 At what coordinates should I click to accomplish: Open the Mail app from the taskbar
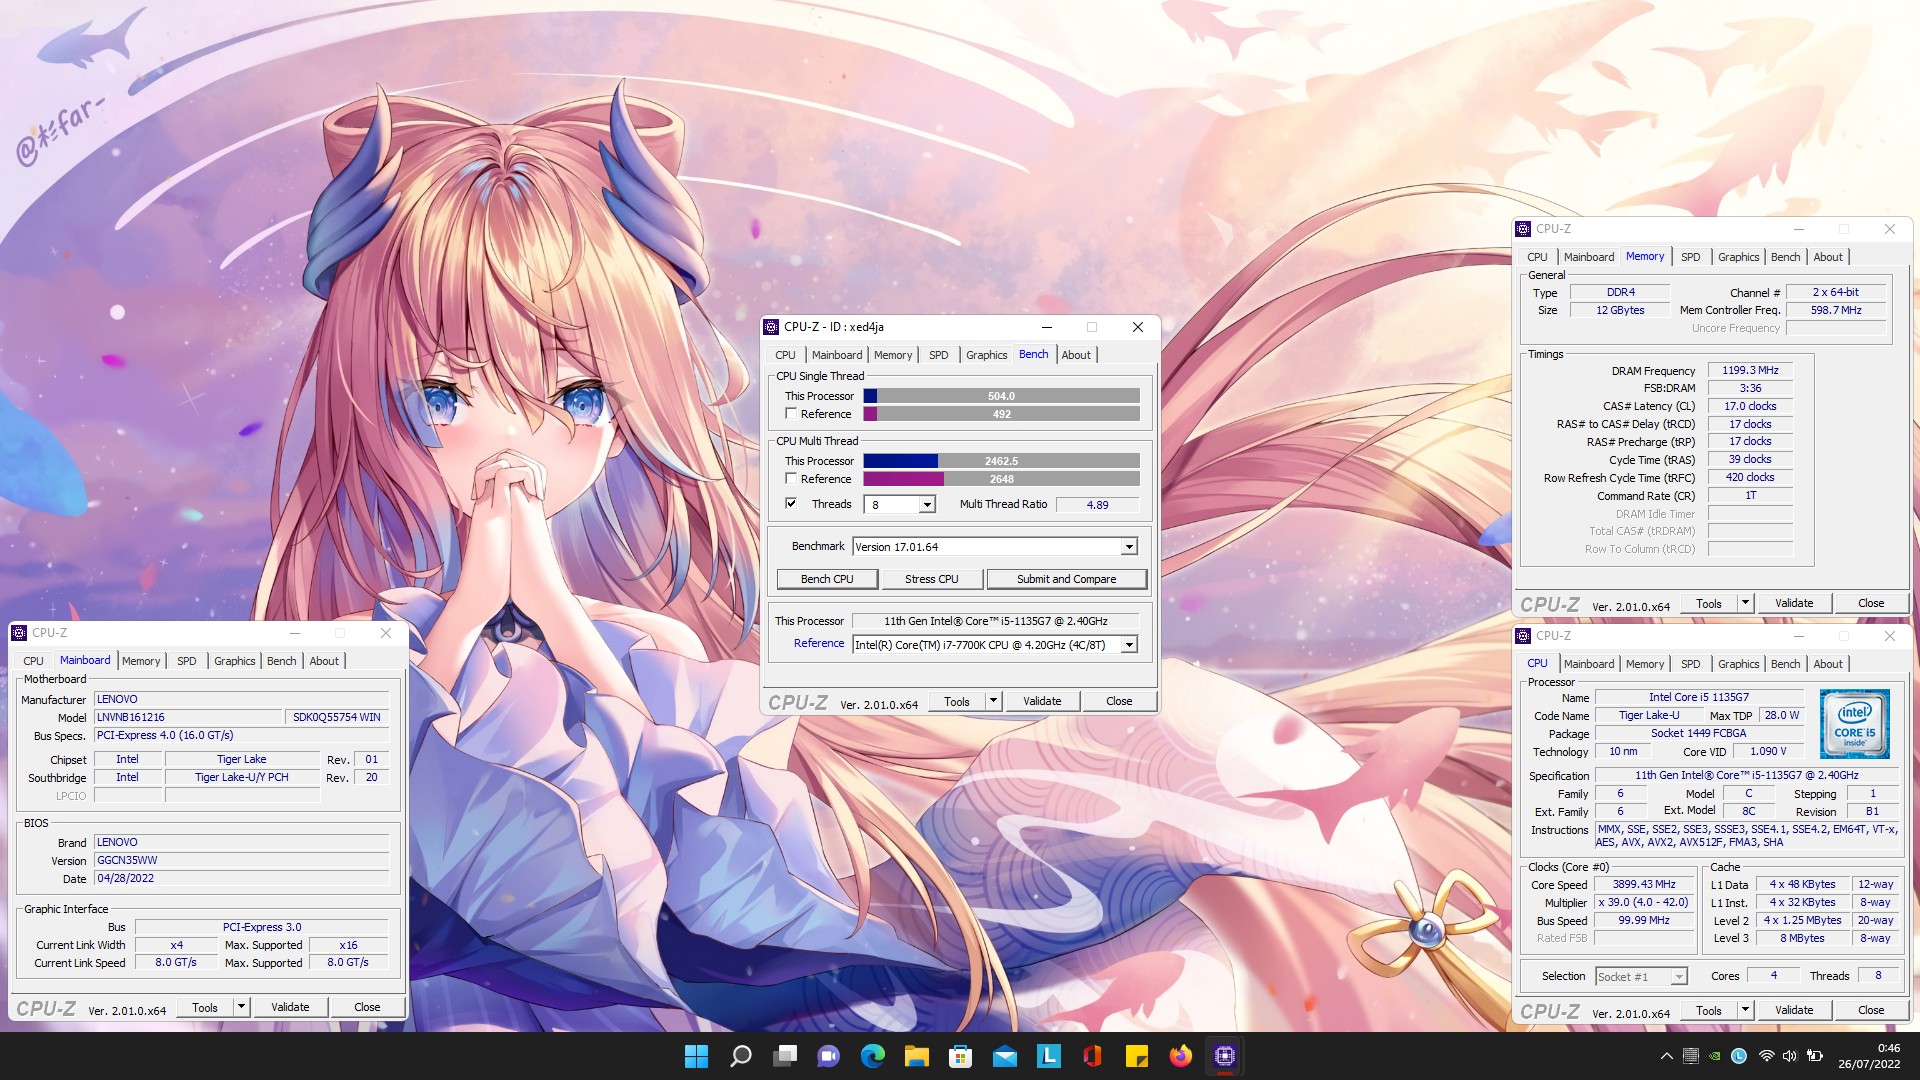point(1005,1056)
